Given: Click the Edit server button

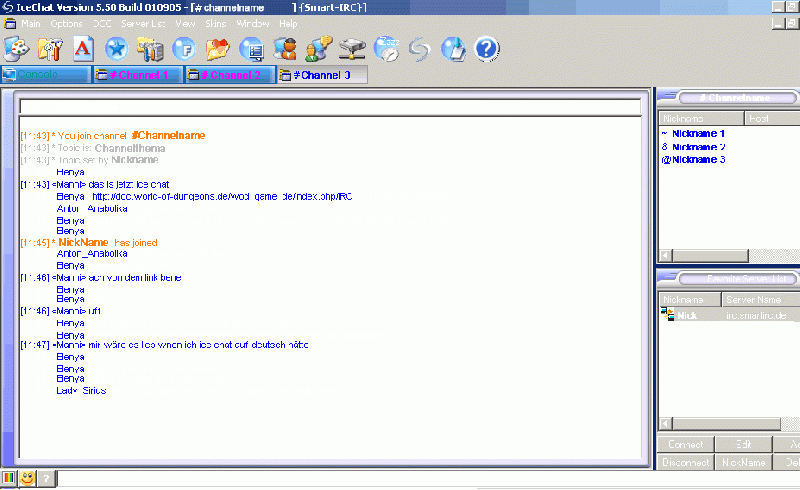Looking at the screenshot, I should pyautogui.click(x=743, y=445).
